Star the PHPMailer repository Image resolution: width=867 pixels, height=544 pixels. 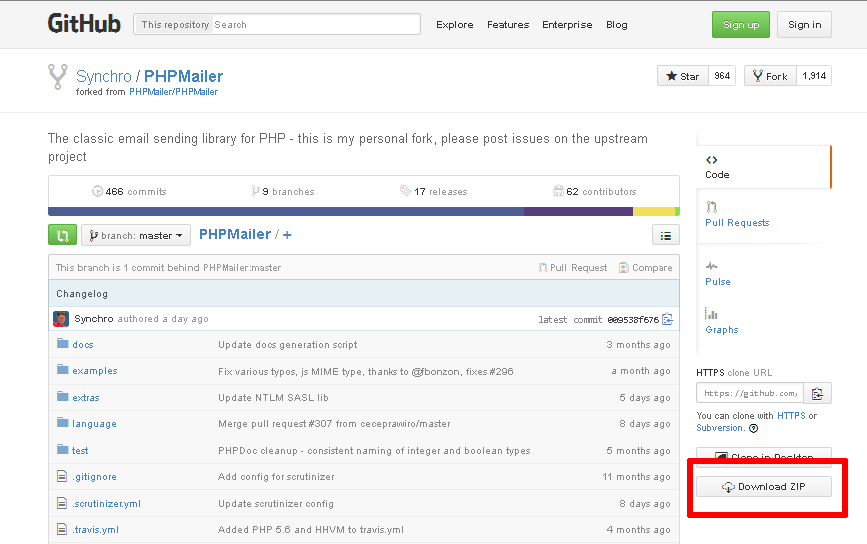pos(682,76)
